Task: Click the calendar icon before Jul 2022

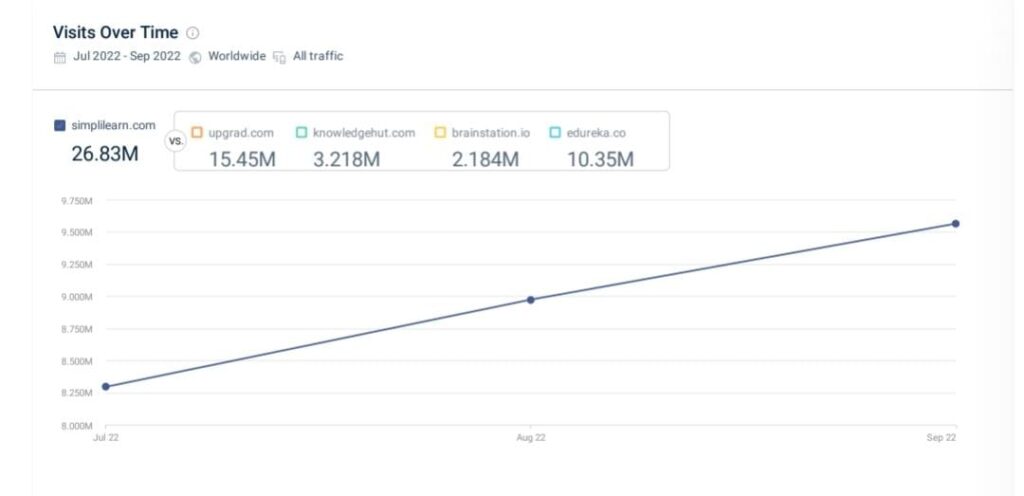Action: (x=59, y=57)
